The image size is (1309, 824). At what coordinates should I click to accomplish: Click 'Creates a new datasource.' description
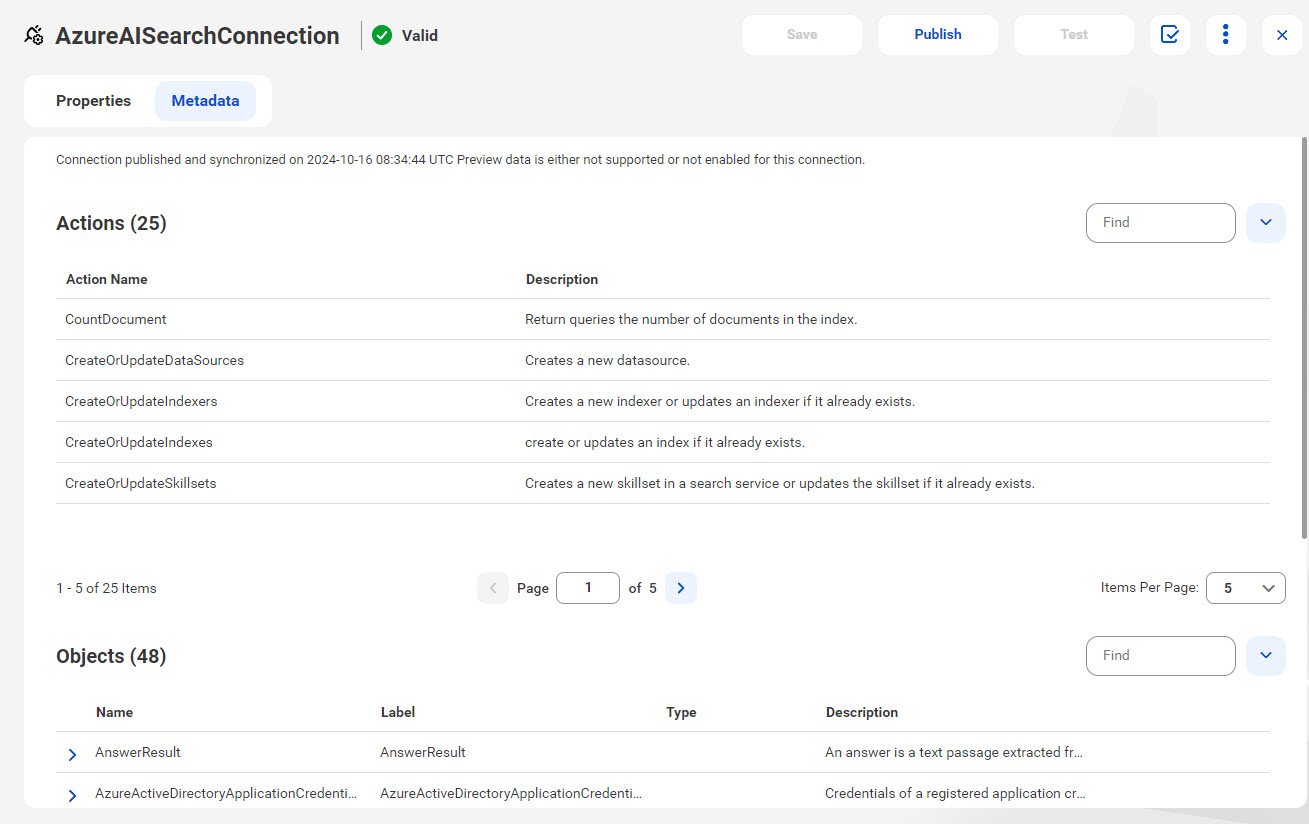(x=607, y=360)
